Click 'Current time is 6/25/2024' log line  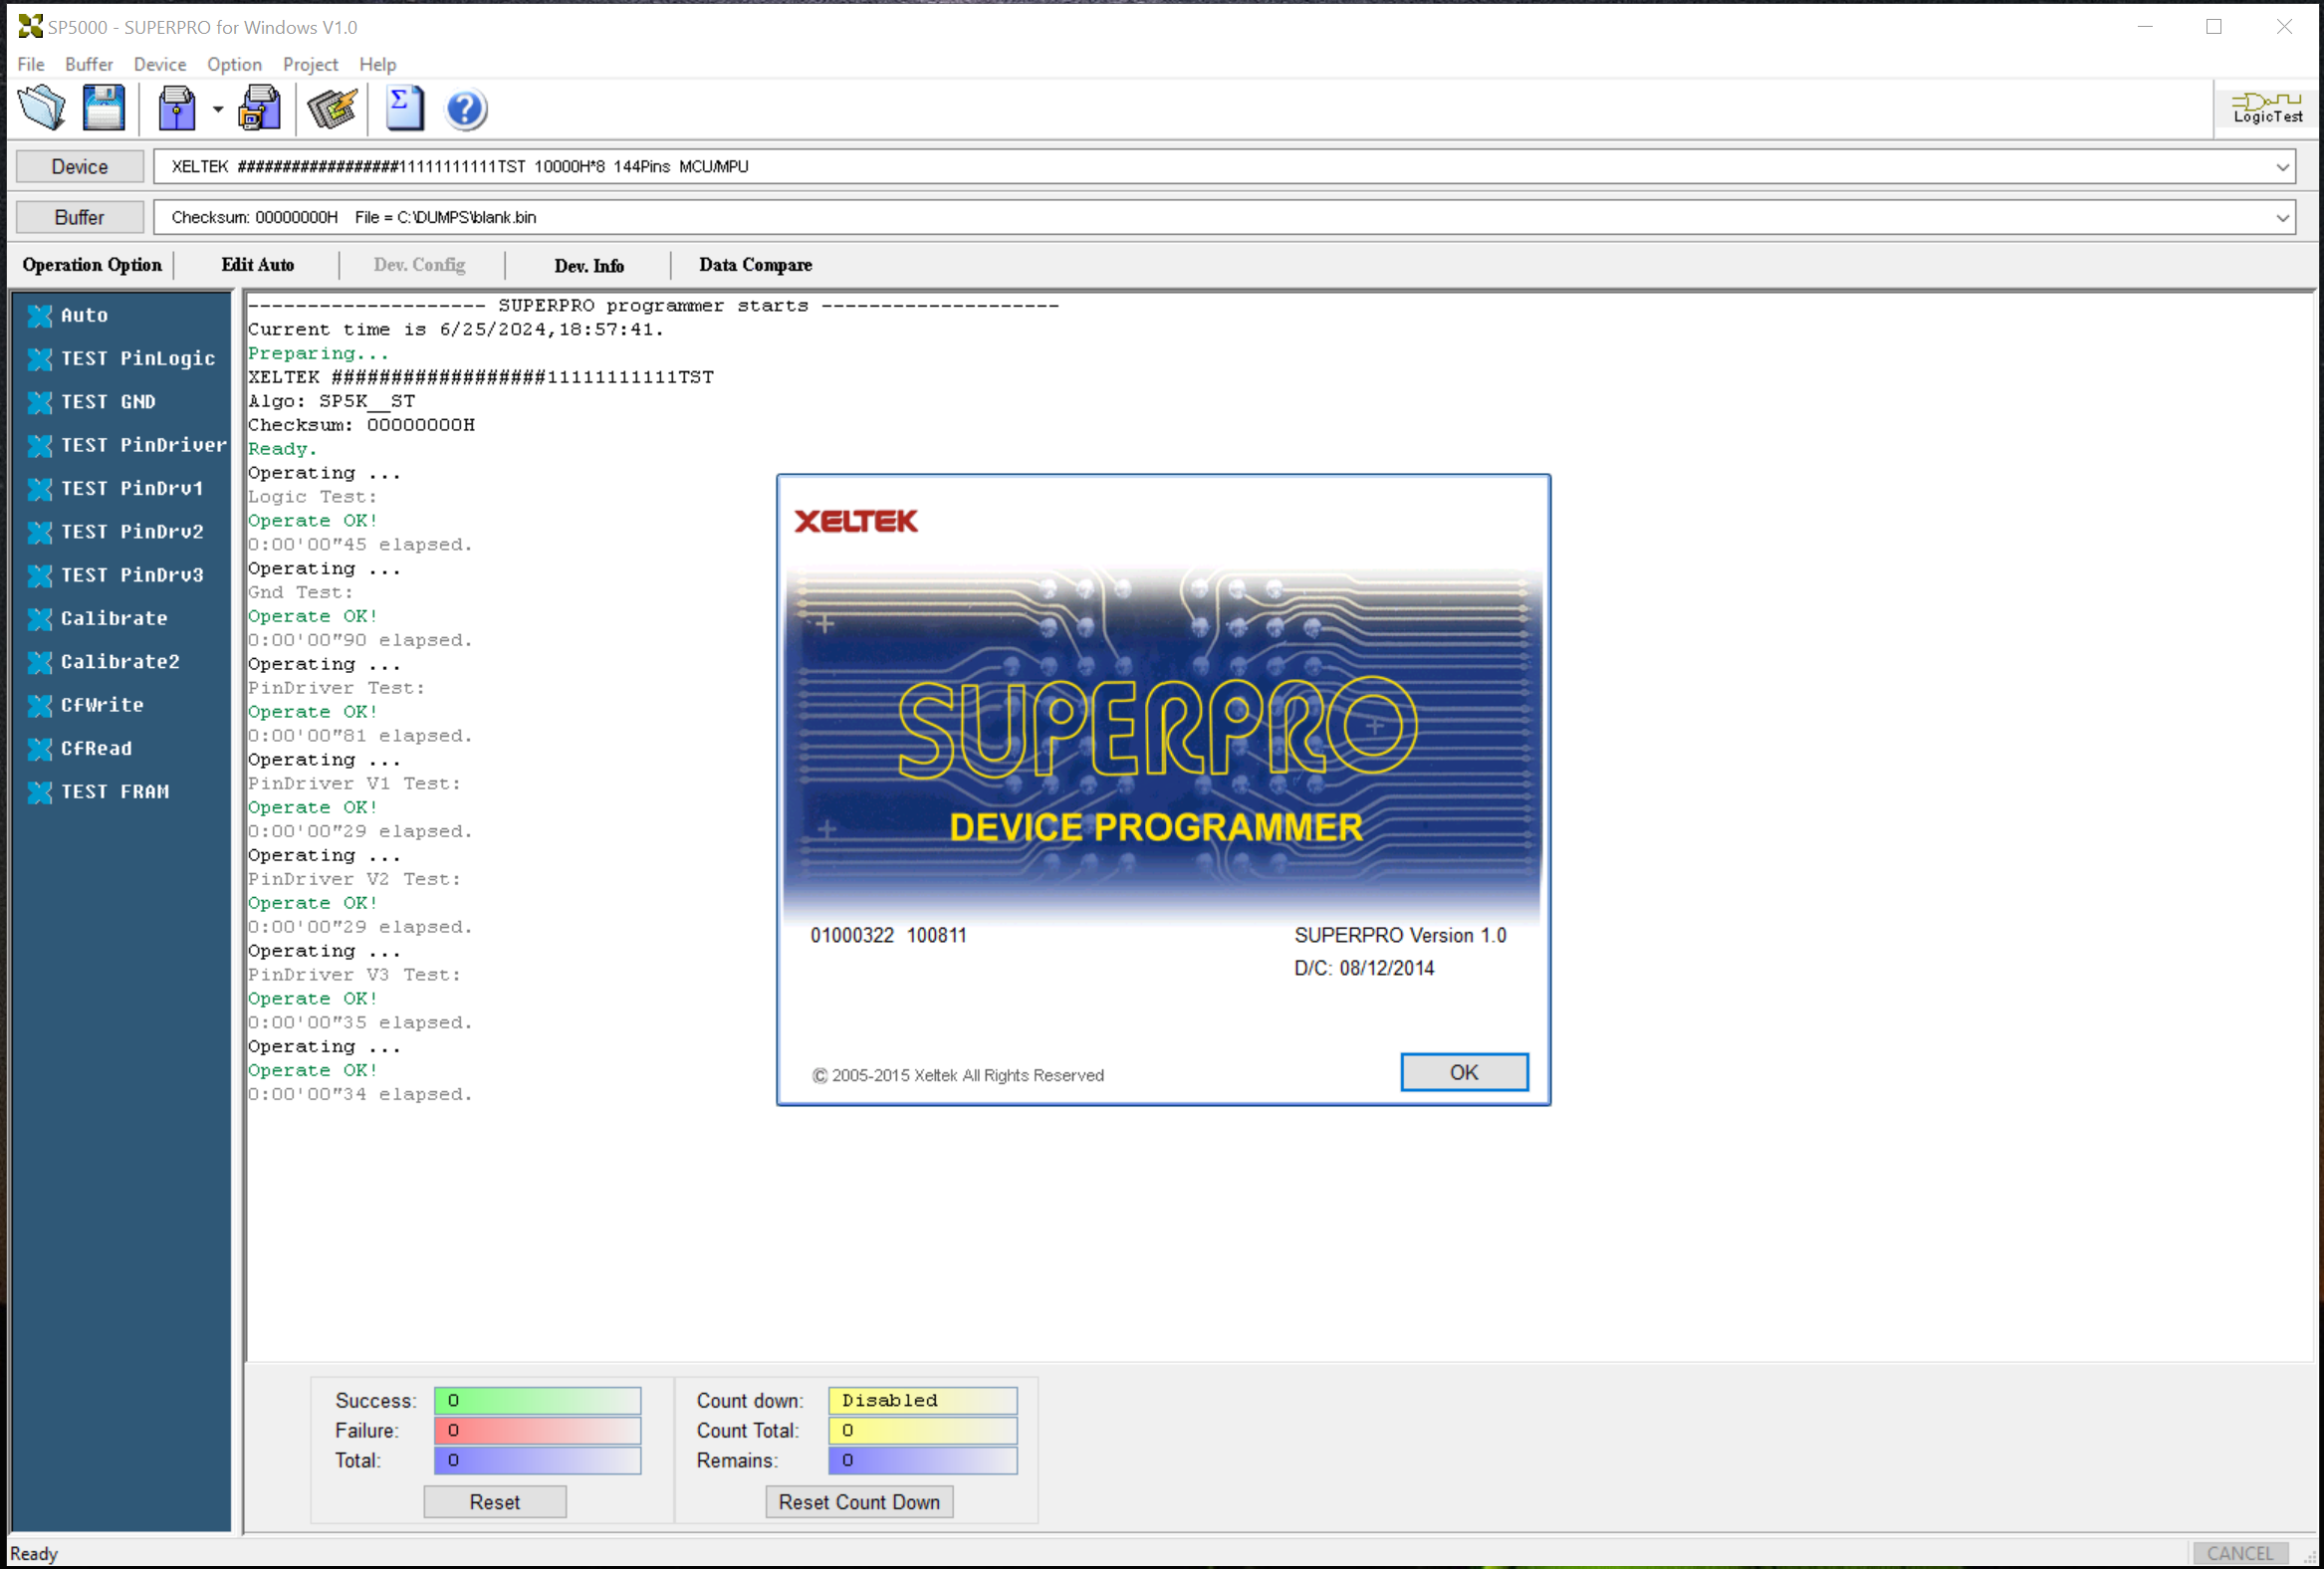coord(455,329)
